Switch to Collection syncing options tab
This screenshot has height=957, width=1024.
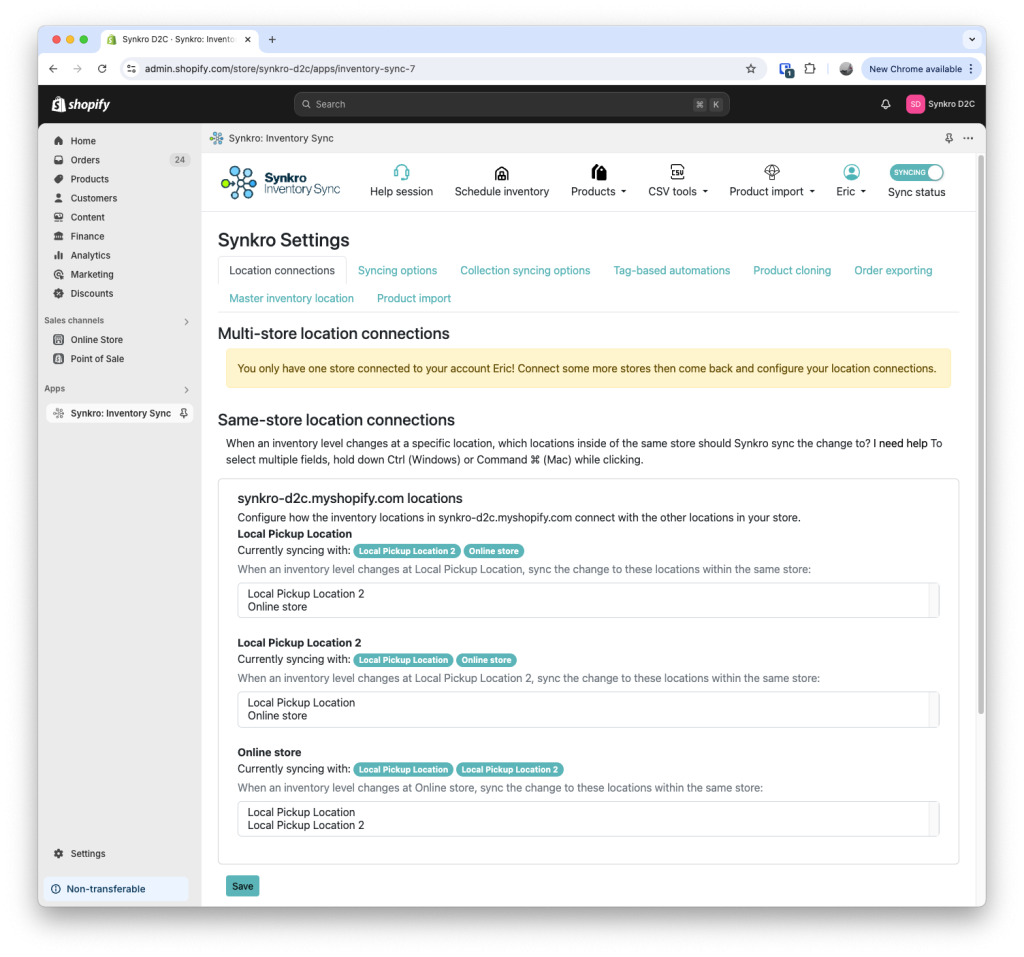[x=524, y=270]
